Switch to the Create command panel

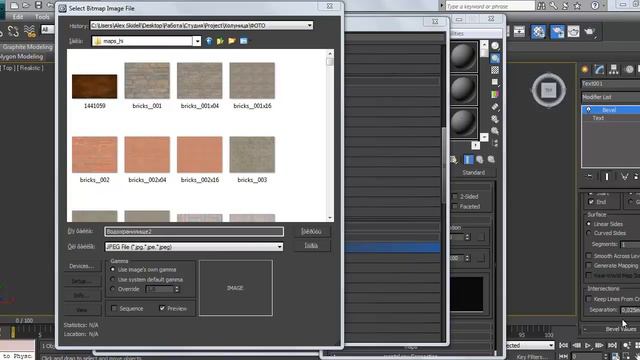click(x=585, y=69)
